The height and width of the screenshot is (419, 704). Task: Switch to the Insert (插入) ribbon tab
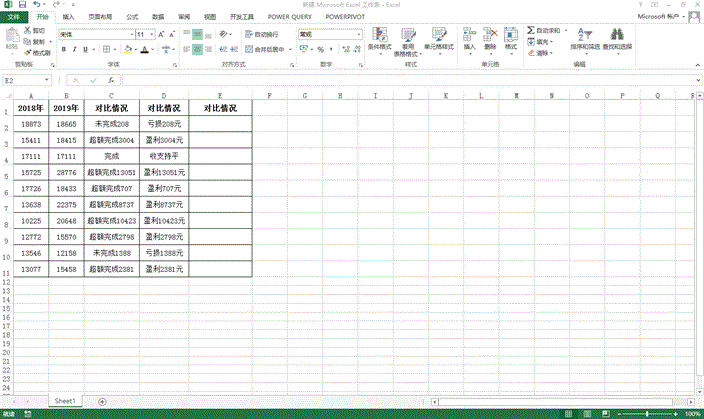pyautogui.click(x=67, y=17)
